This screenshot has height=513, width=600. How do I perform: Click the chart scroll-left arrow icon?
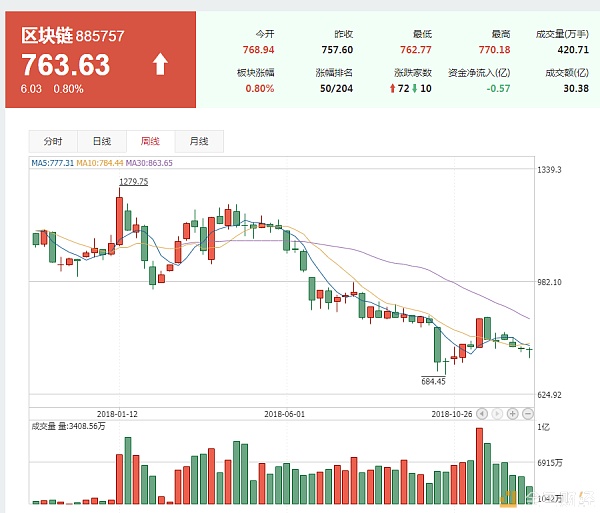(482, 414)
